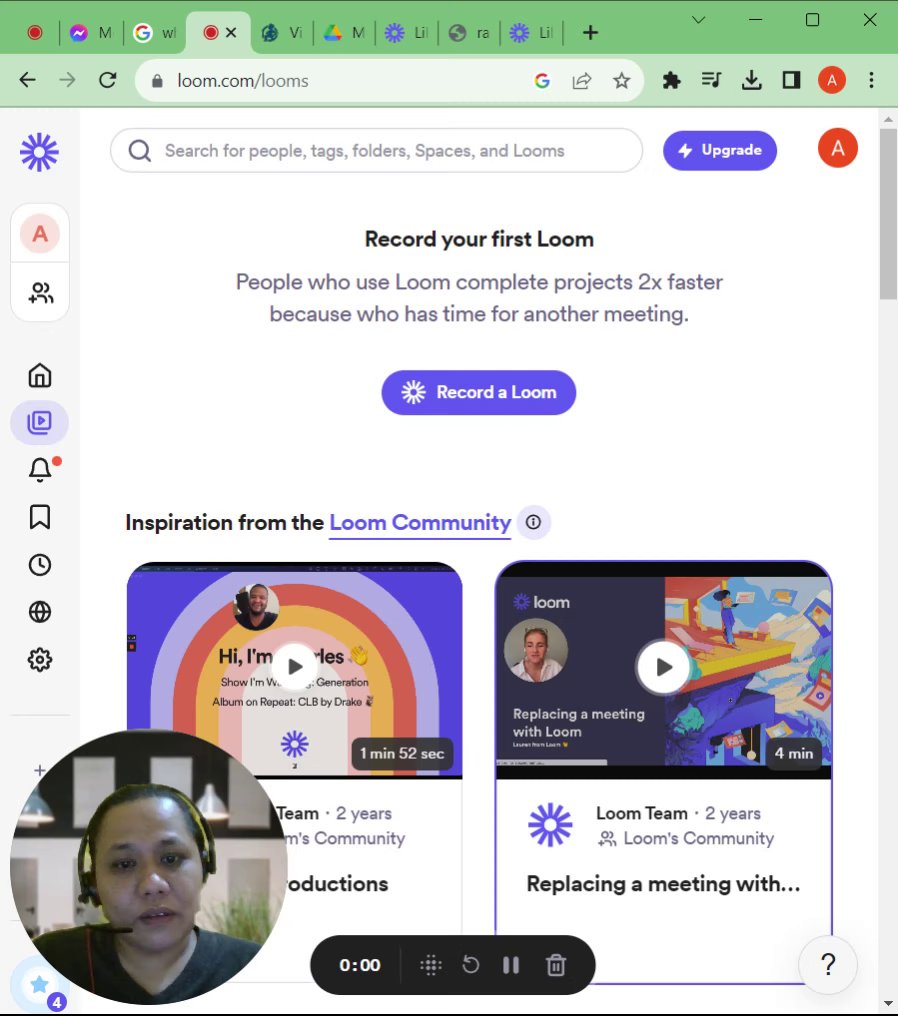Open Chrome downloads icon
Viewport: 898px width, 1016px height.
point(751,80)
